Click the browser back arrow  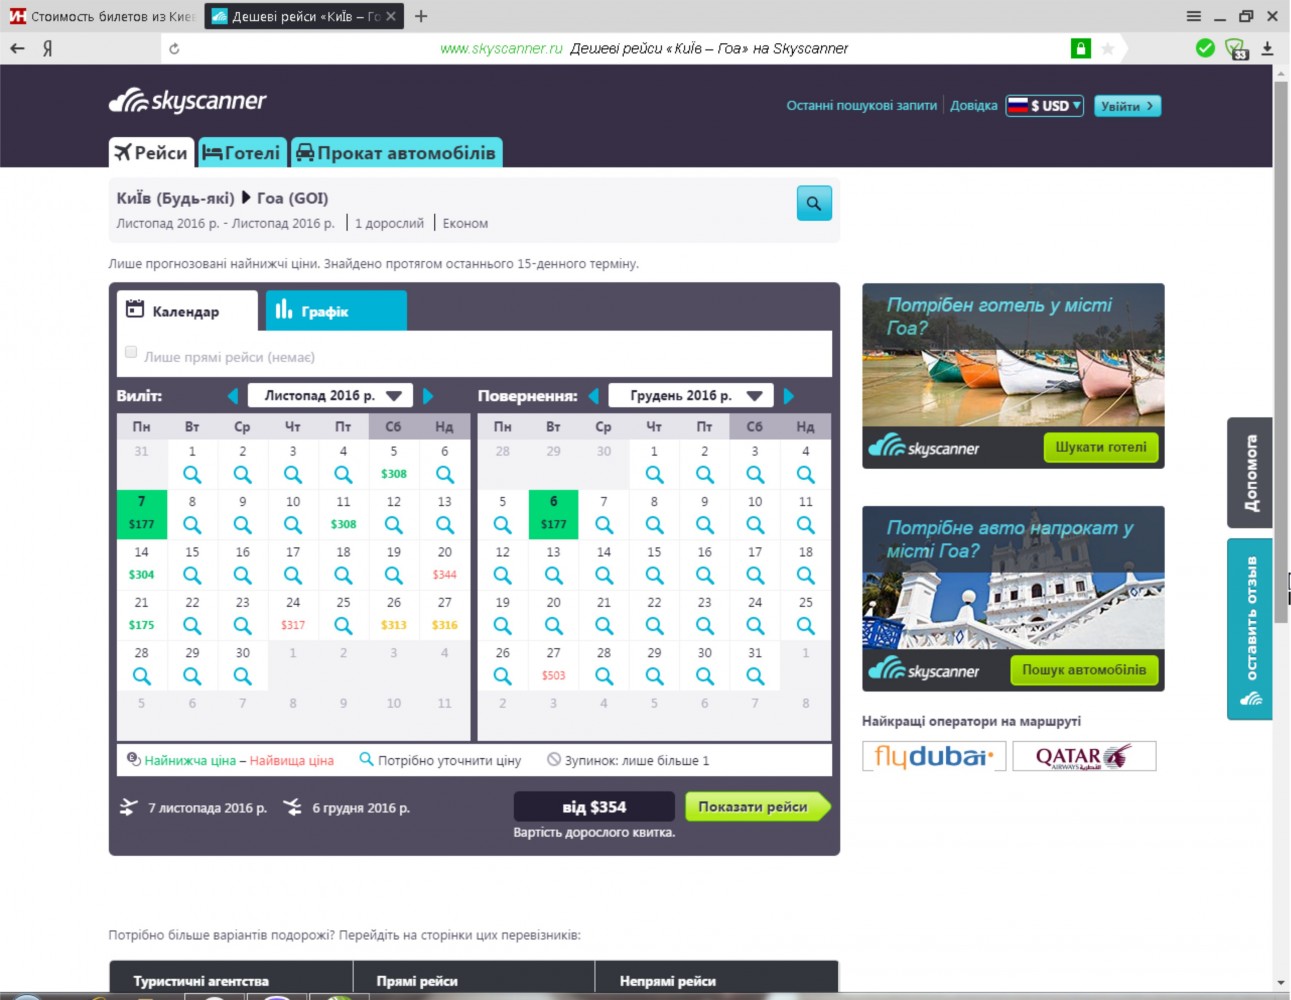(x=17, y=48)
